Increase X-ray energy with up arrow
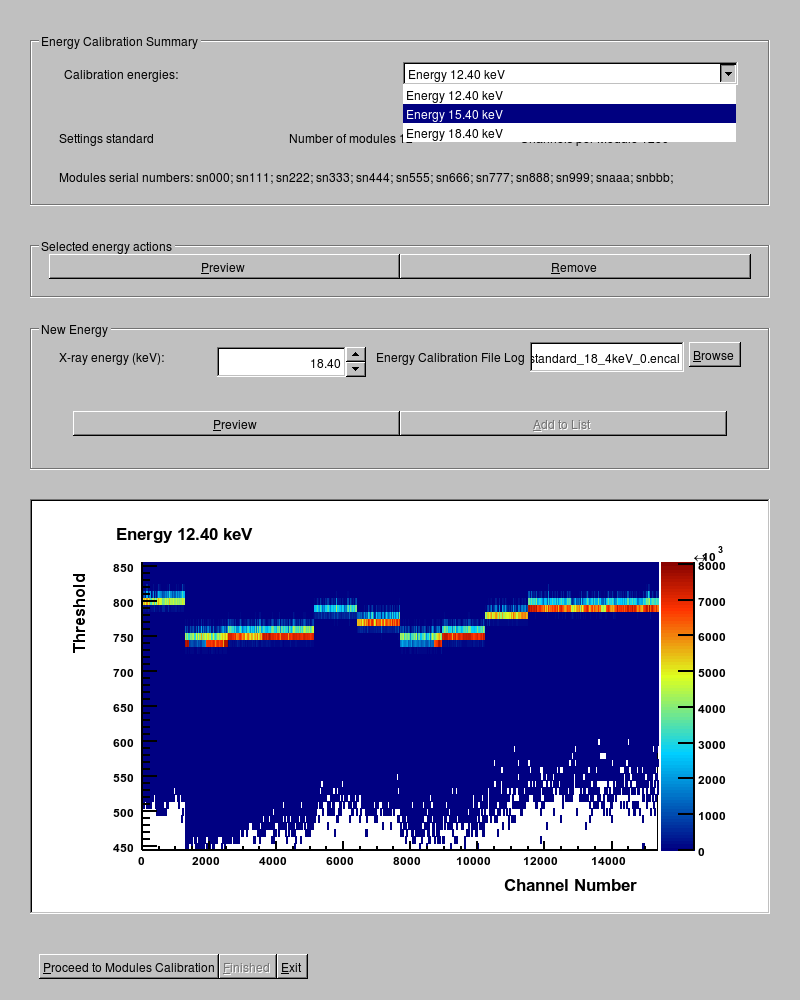 355,355
